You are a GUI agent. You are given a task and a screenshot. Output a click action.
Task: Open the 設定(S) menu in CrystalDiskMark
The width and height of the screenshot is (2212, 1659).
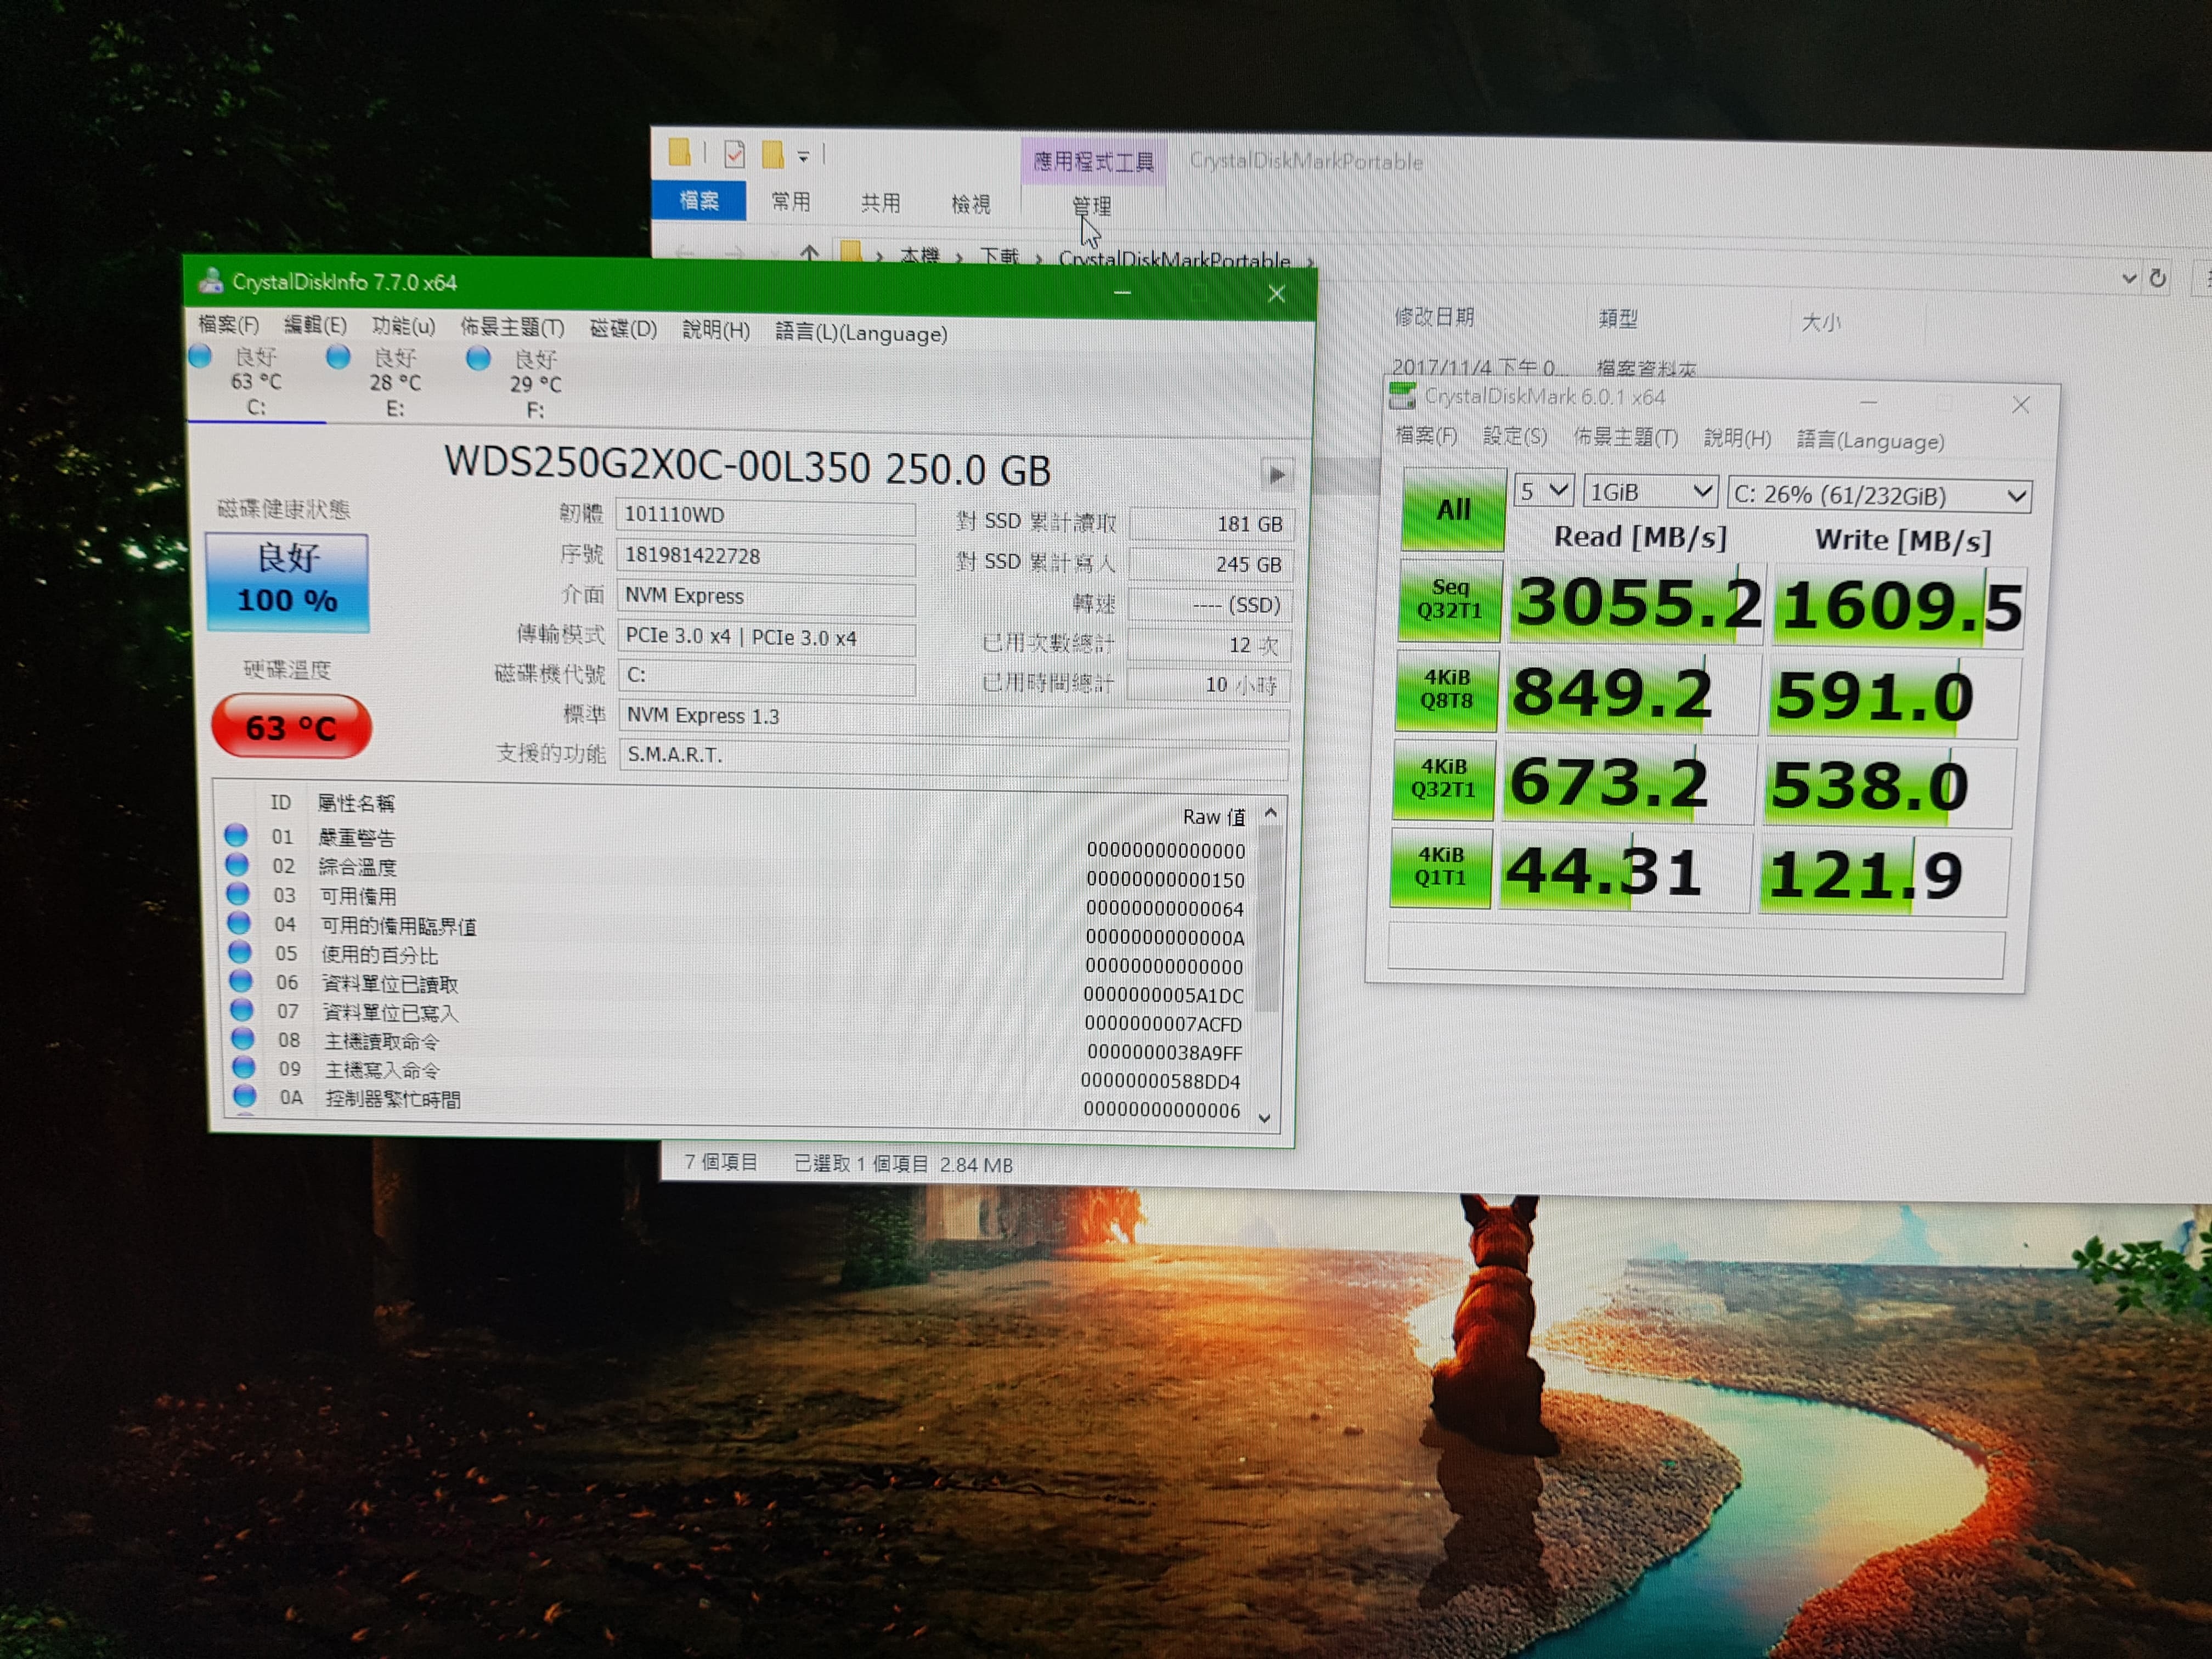(1515, 436)
